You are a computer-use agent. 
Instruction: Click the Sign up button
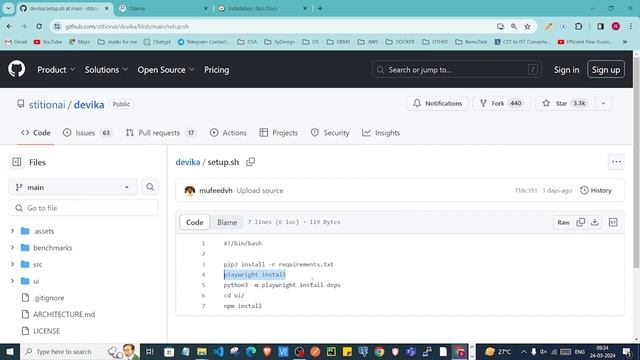606,70
